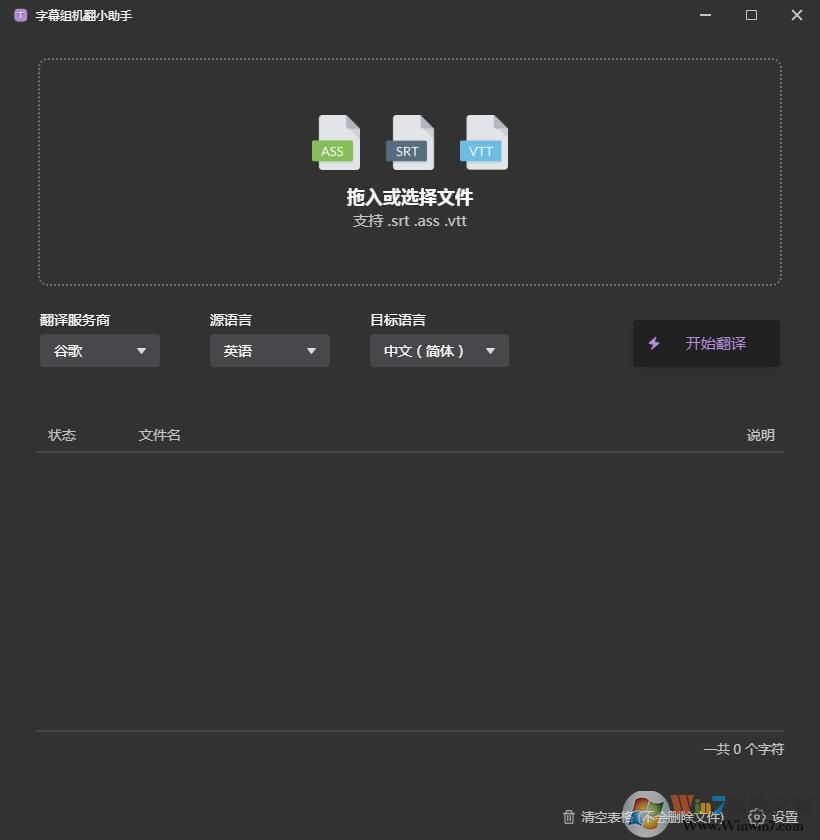Click the SRT file format icon

(x=409, y=142)
